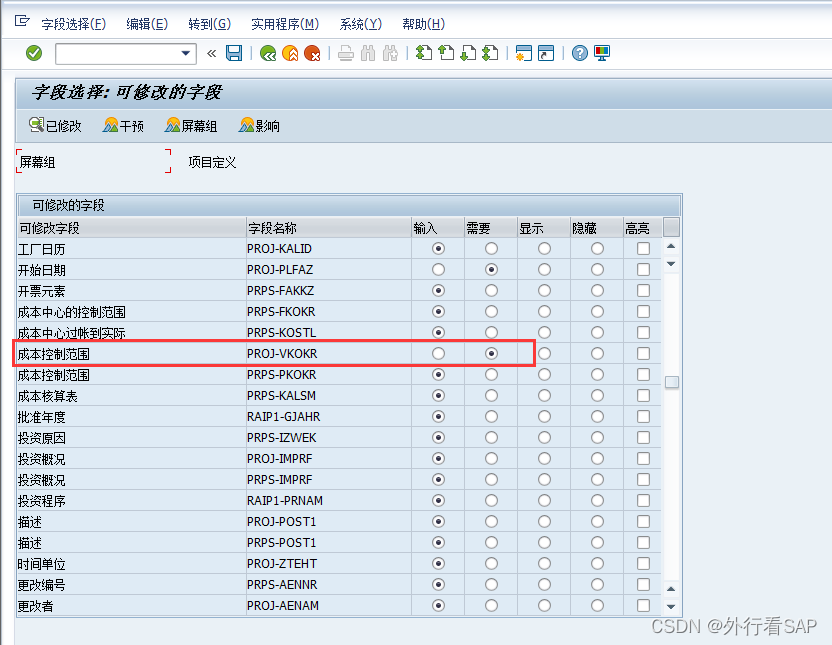
Task: Open the 编辑(E) menu
Action: [147, 24]
